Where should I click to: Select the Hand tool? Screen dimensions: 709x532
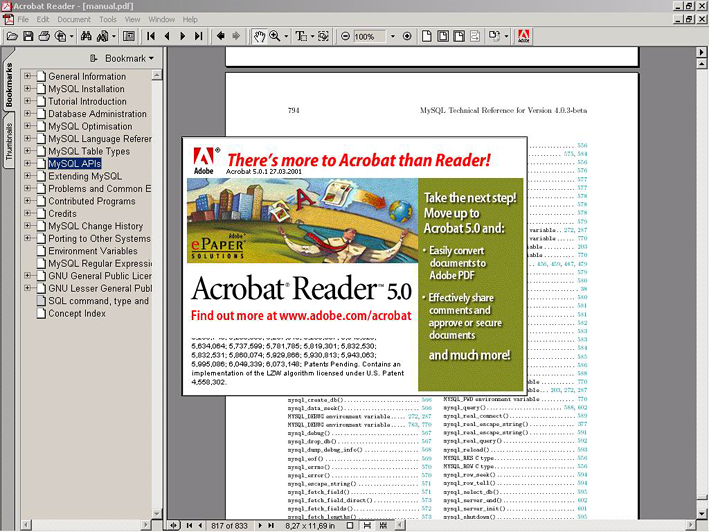click(x=260, y=36)
